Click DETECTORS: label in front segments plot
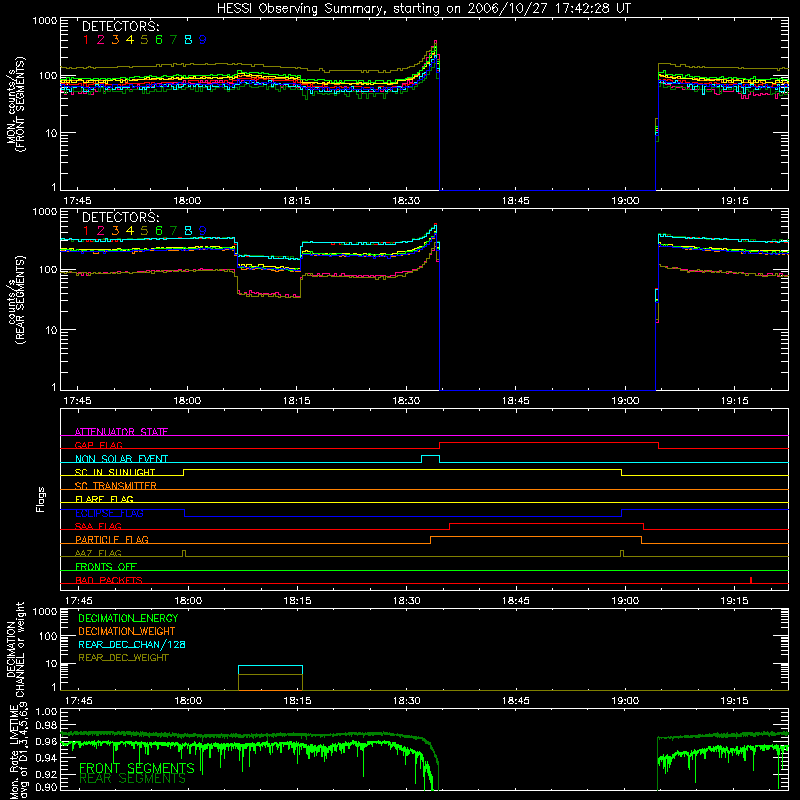Image resolution: width=800 pixels, height=800 pixels. [120, 27]
